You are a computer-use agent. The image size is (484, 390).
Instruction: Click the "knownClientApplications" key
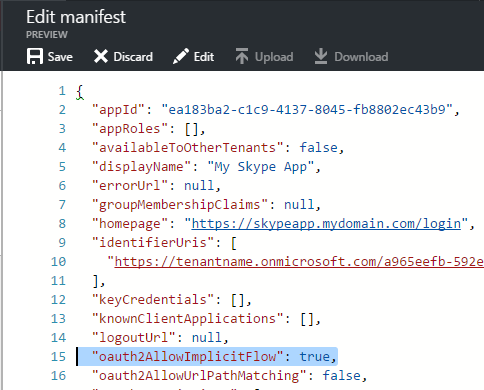click(x=187, y=319)
